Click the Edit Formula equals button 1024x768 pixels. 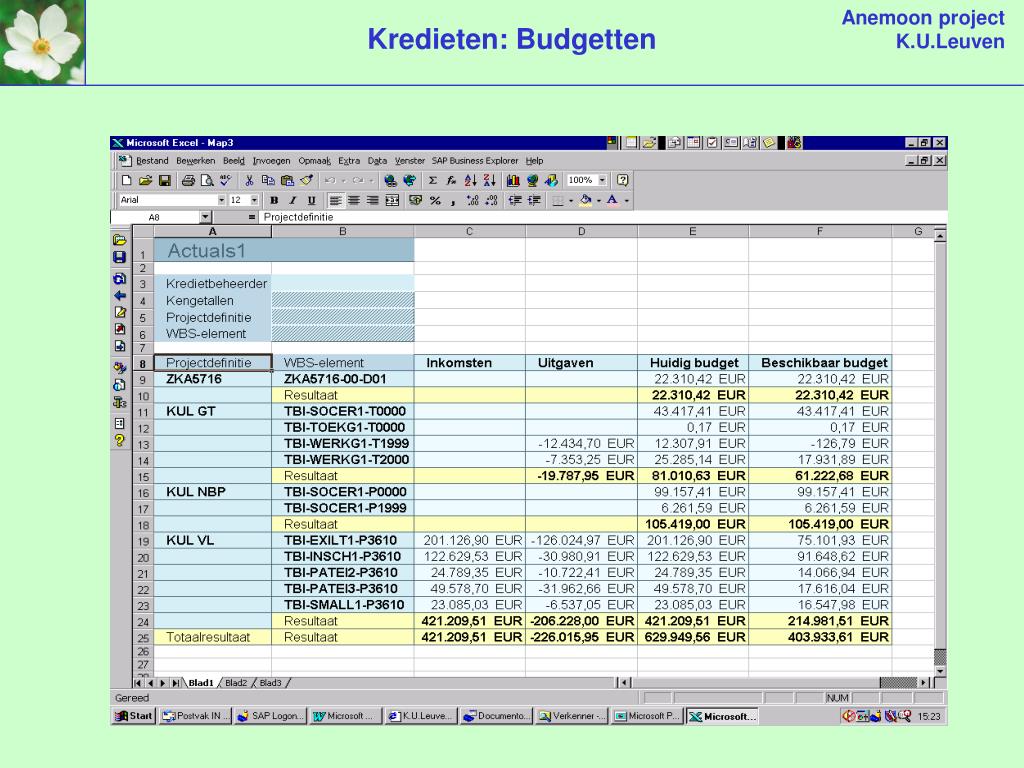click(x=251, y=217)
